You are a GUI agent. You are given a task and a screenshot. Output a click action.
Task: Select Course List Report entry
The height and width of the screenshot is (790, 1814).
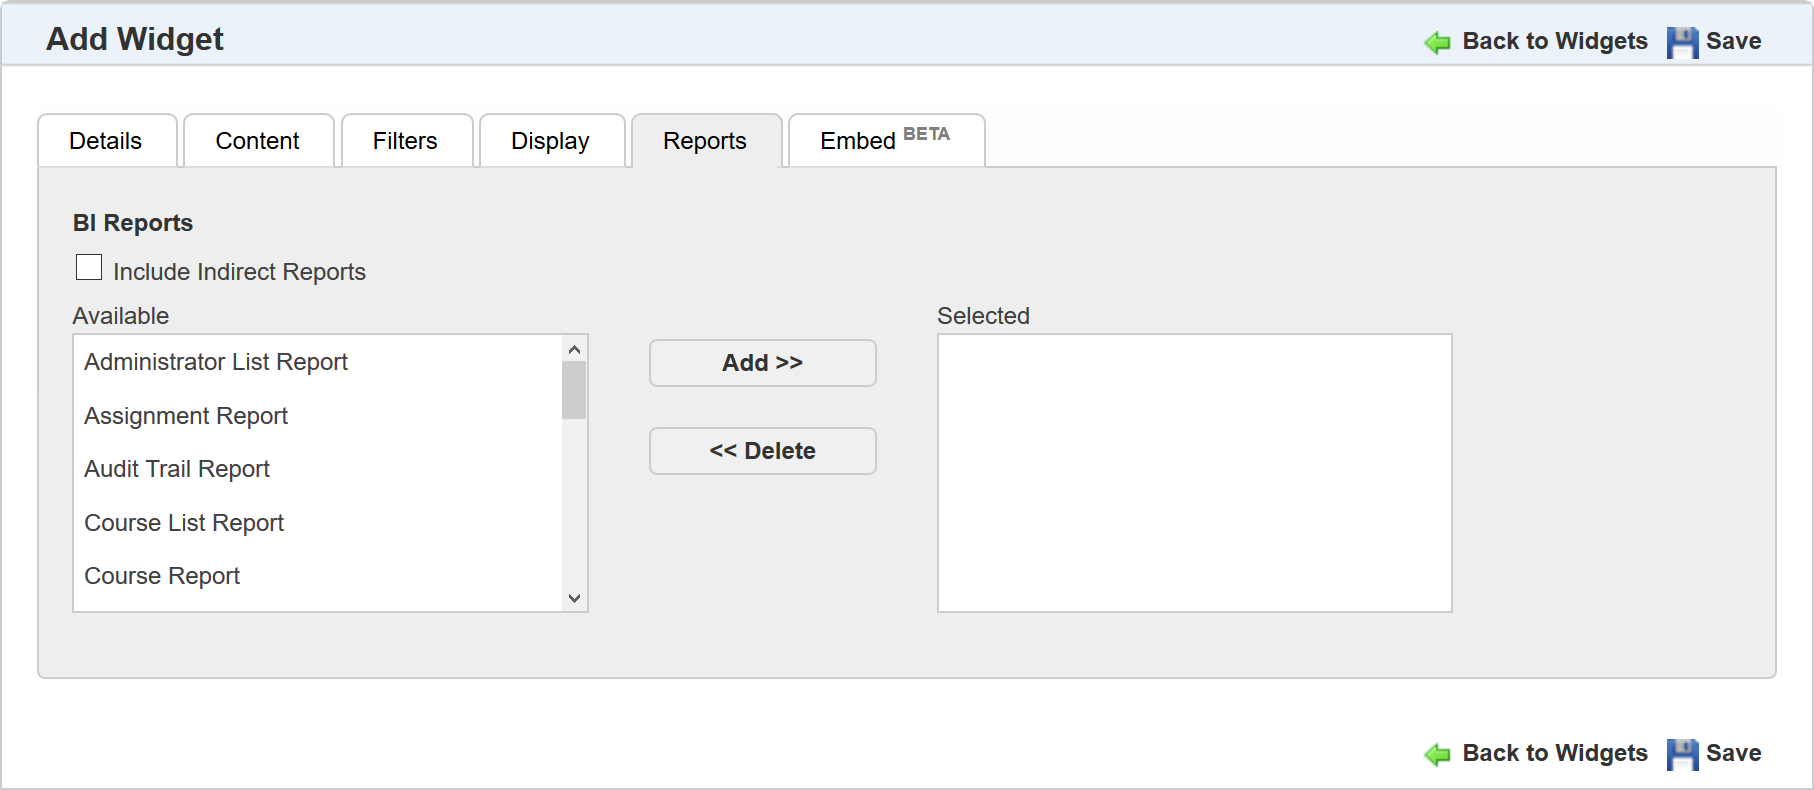tap(184, 523)
